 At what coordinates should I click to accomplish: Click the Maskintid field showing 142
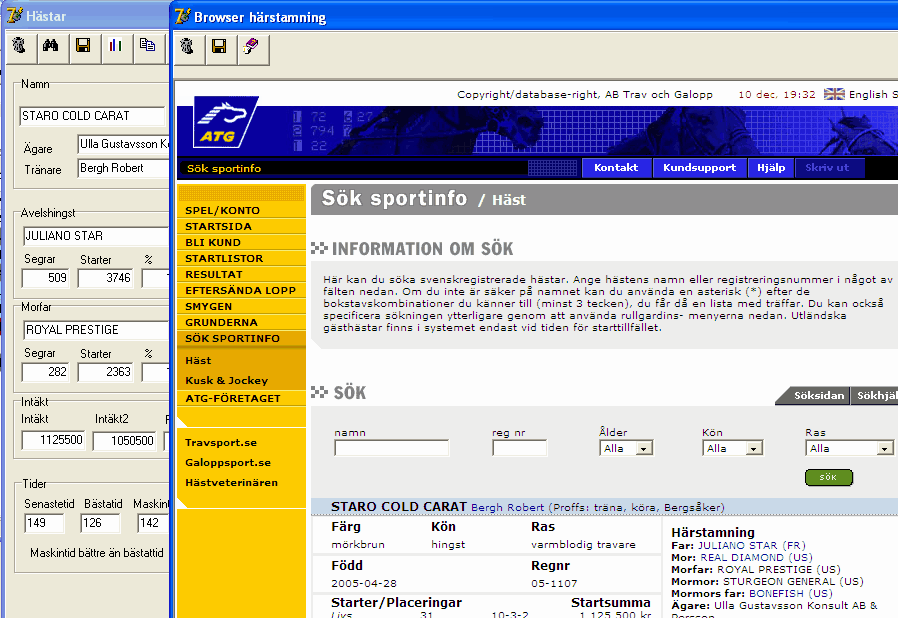point(153,523)
